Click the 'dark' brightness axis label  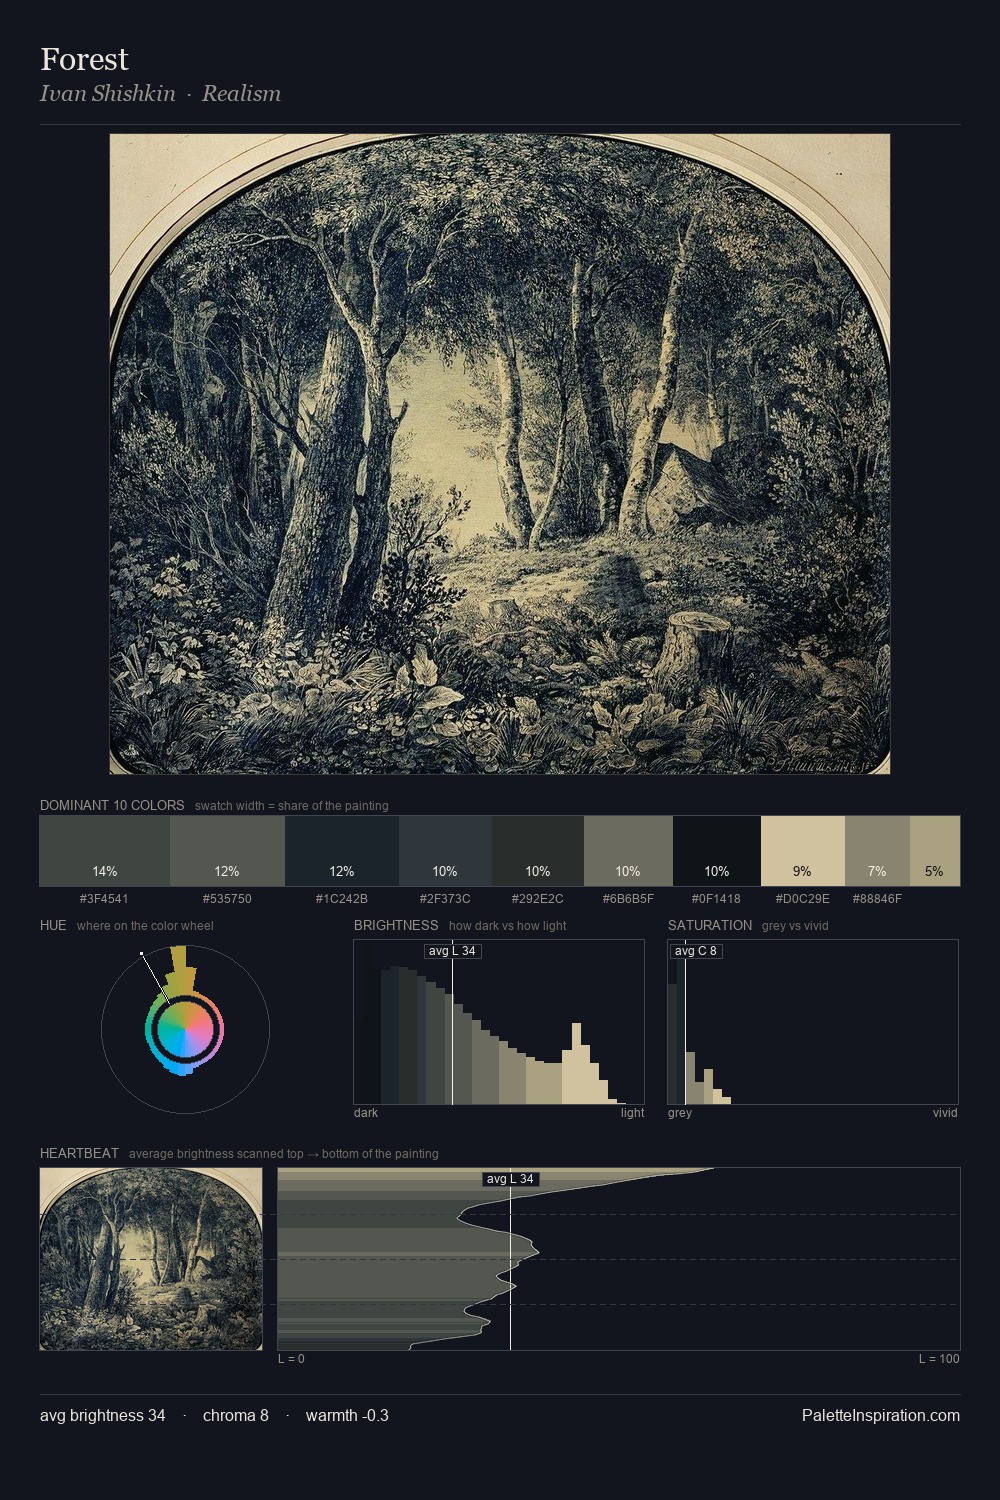coord(366,1113)
